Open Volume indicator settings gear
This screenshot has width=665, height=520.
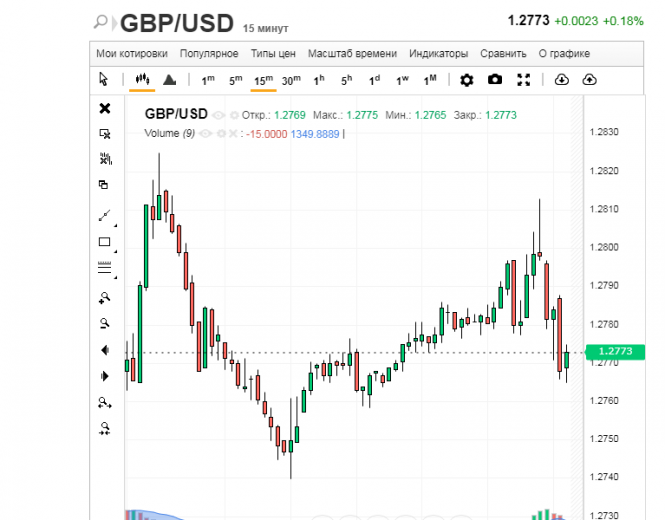(221, 134)
